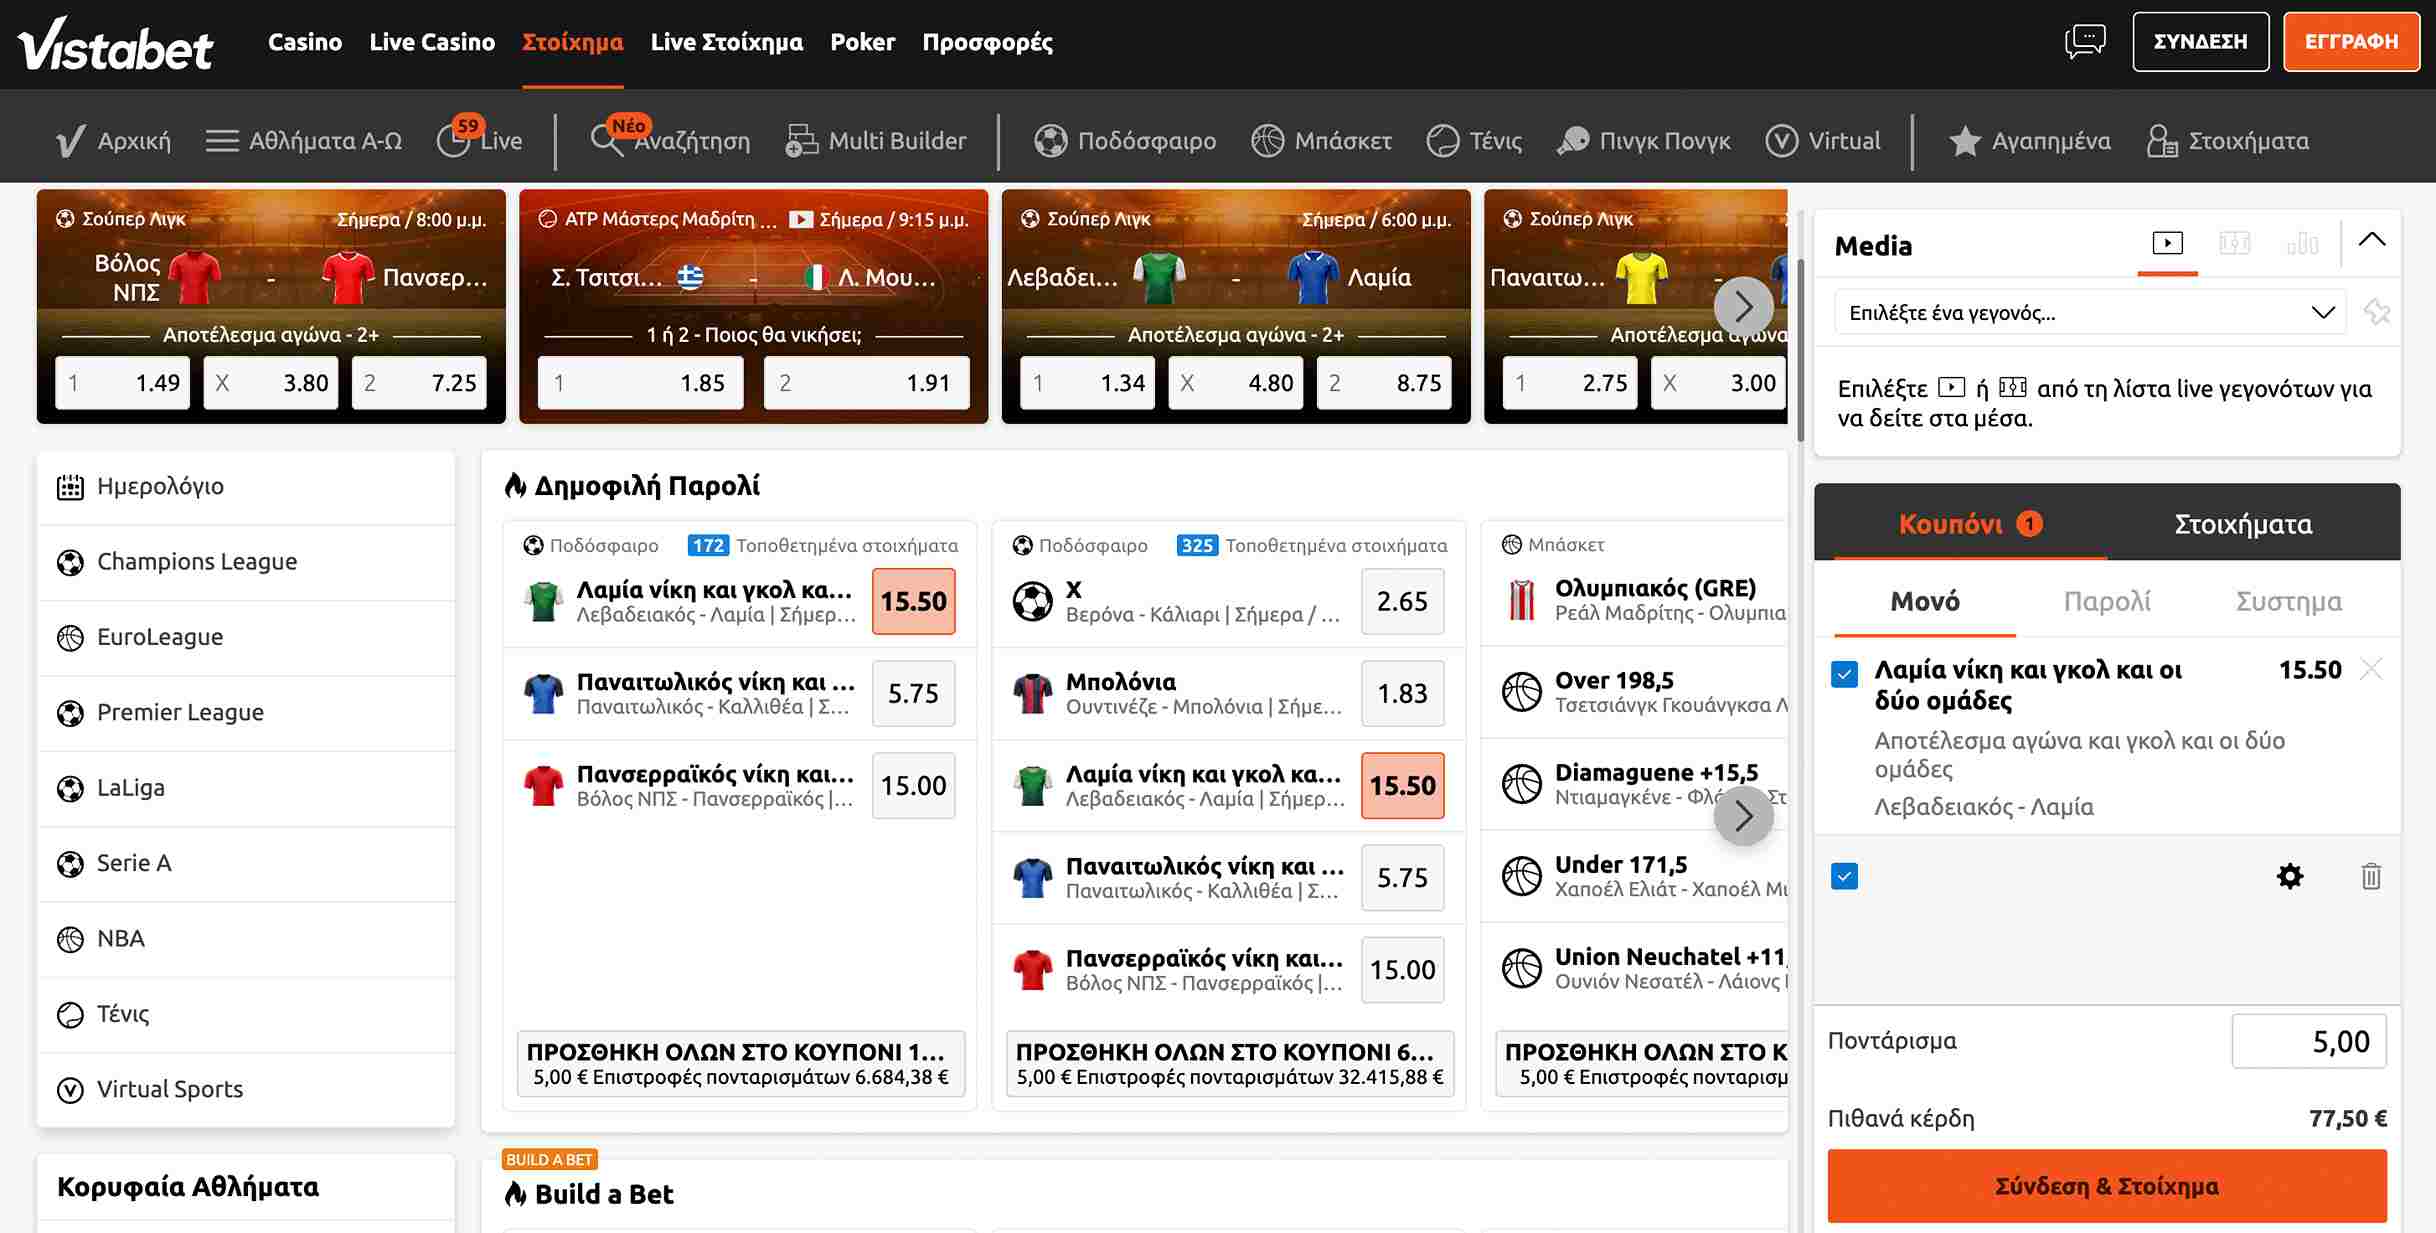The height and width of the screenshot is (1233, 2436).
Task: Switch Media panel to video stream view
Action: pyautogui.click(x=2167, y=243)
